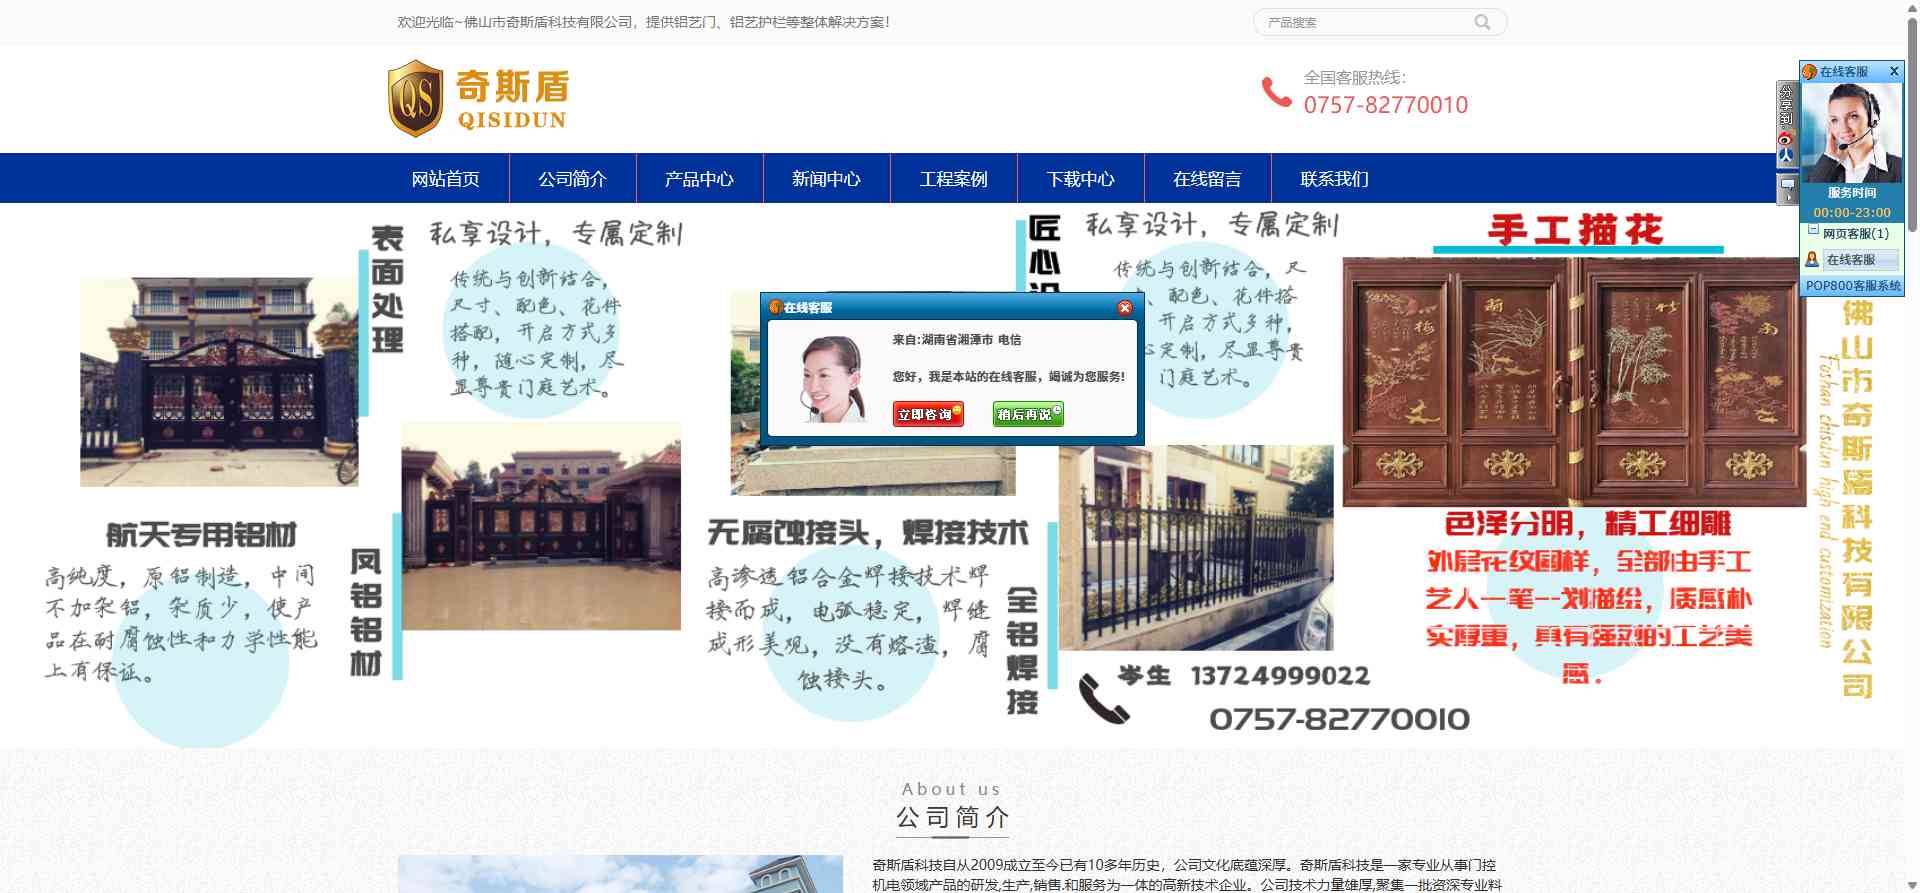Share to Sina Weibo icon

[x=1785, y=138]
